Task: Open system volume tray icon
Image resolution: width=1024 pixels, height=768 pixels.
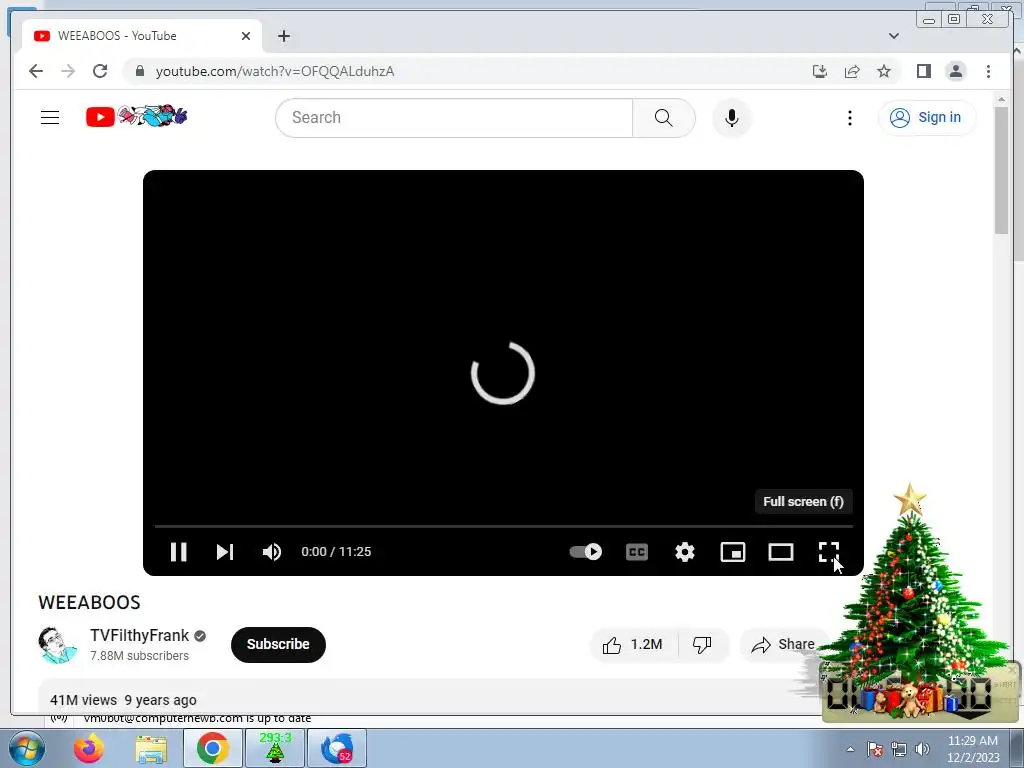Action: (922, 749)
